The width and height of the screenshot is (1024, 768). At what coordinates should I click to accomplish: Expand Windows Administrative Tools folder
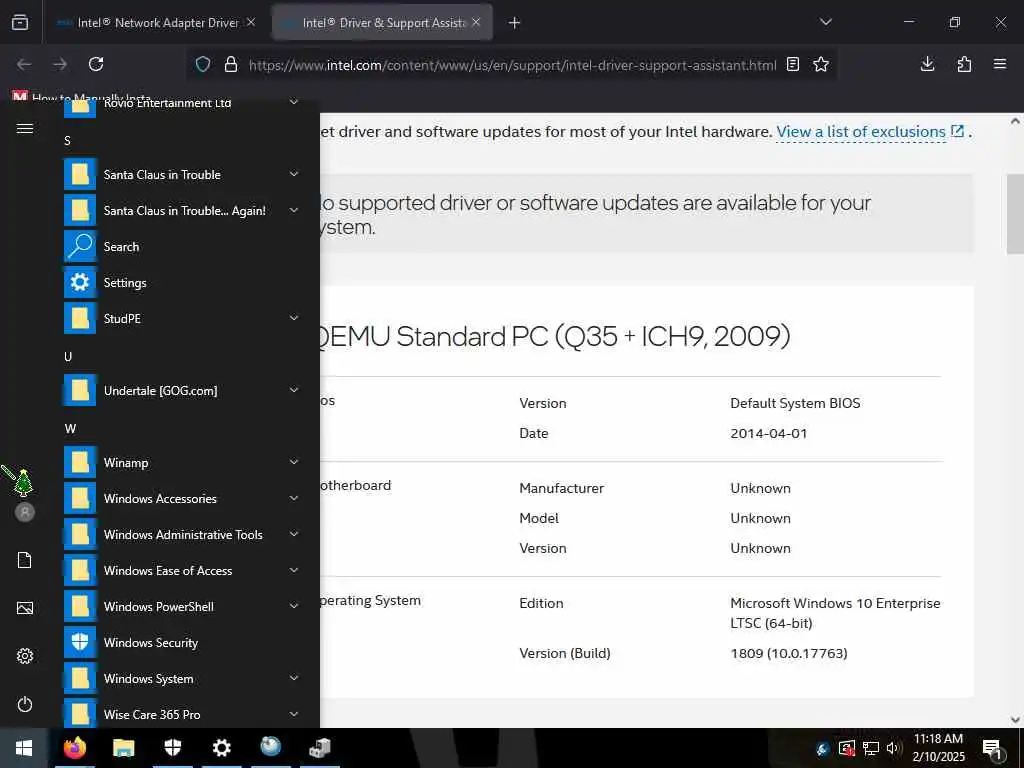[x=294, y=534]
